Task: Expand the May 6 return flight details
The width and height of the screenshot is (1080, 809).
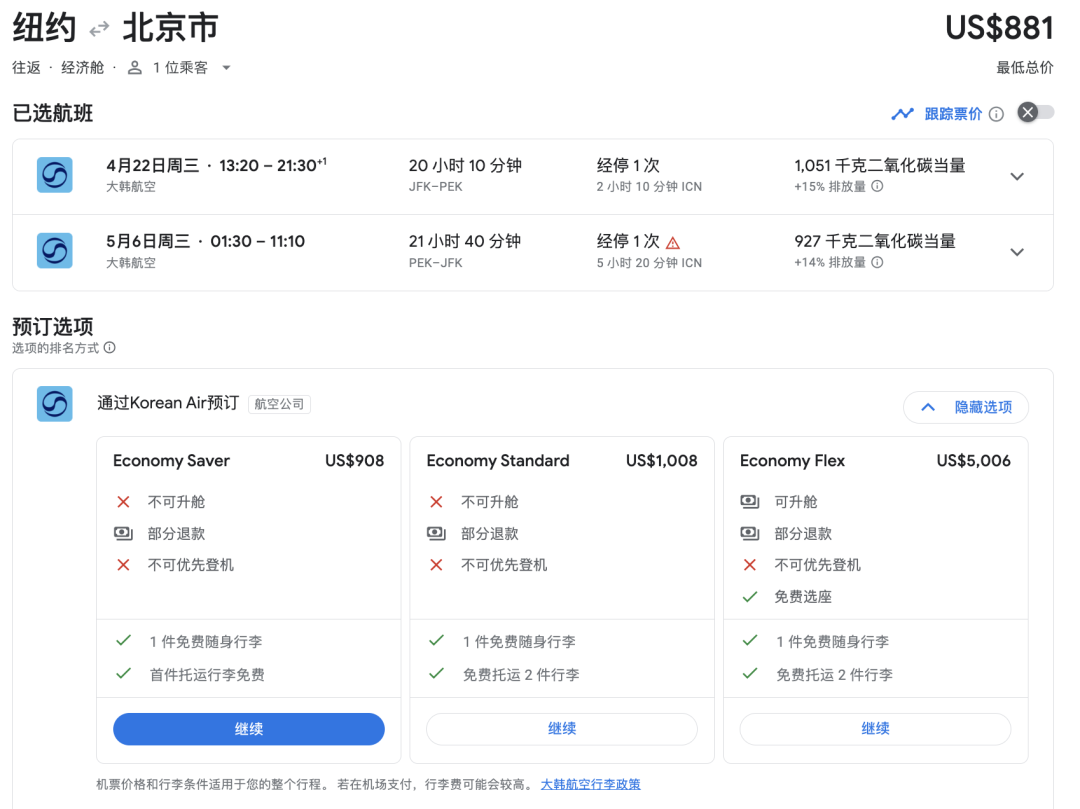Action: [x=1017, y=252]
